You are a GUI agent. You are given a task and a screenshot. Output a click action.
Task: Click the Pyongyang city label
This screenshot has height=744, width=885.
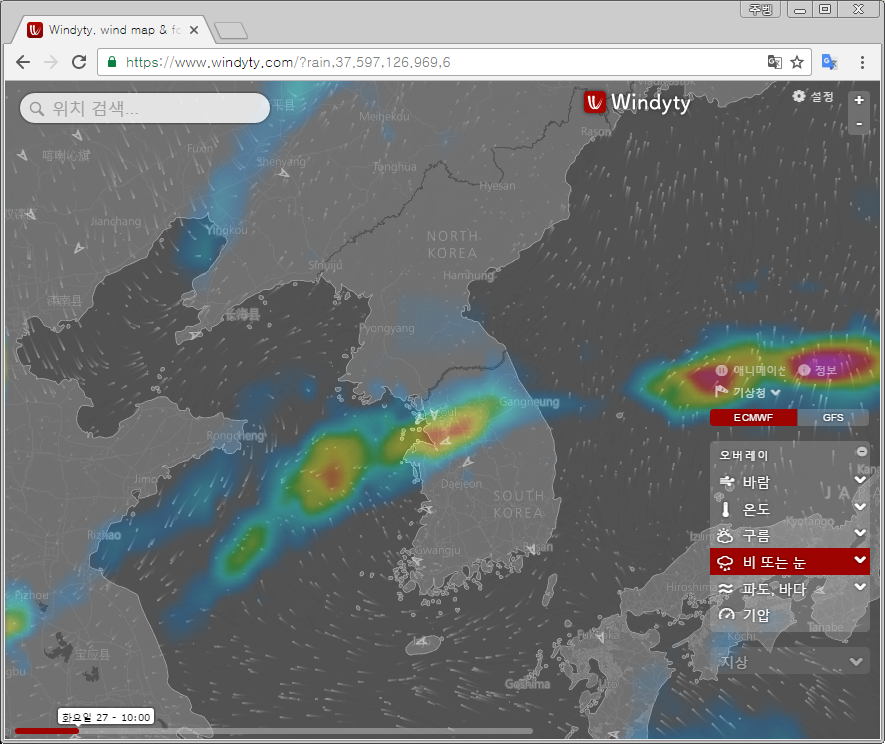tap(387, 328)
